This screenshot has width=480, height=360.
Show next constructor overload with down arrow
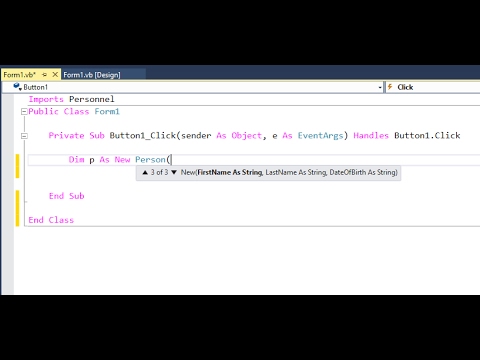[x=174, y=172]
